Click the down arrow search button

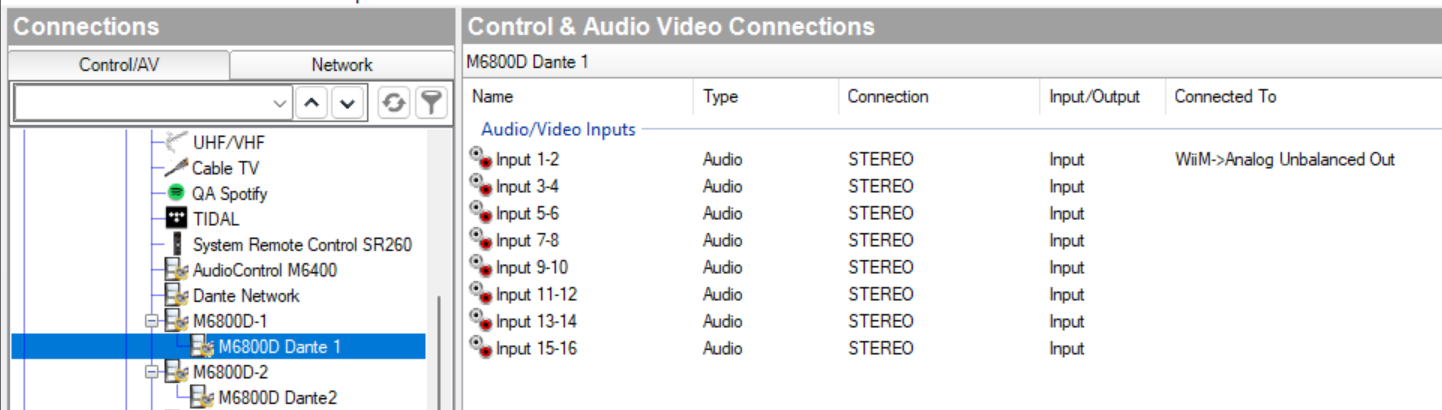coord(347,103)
